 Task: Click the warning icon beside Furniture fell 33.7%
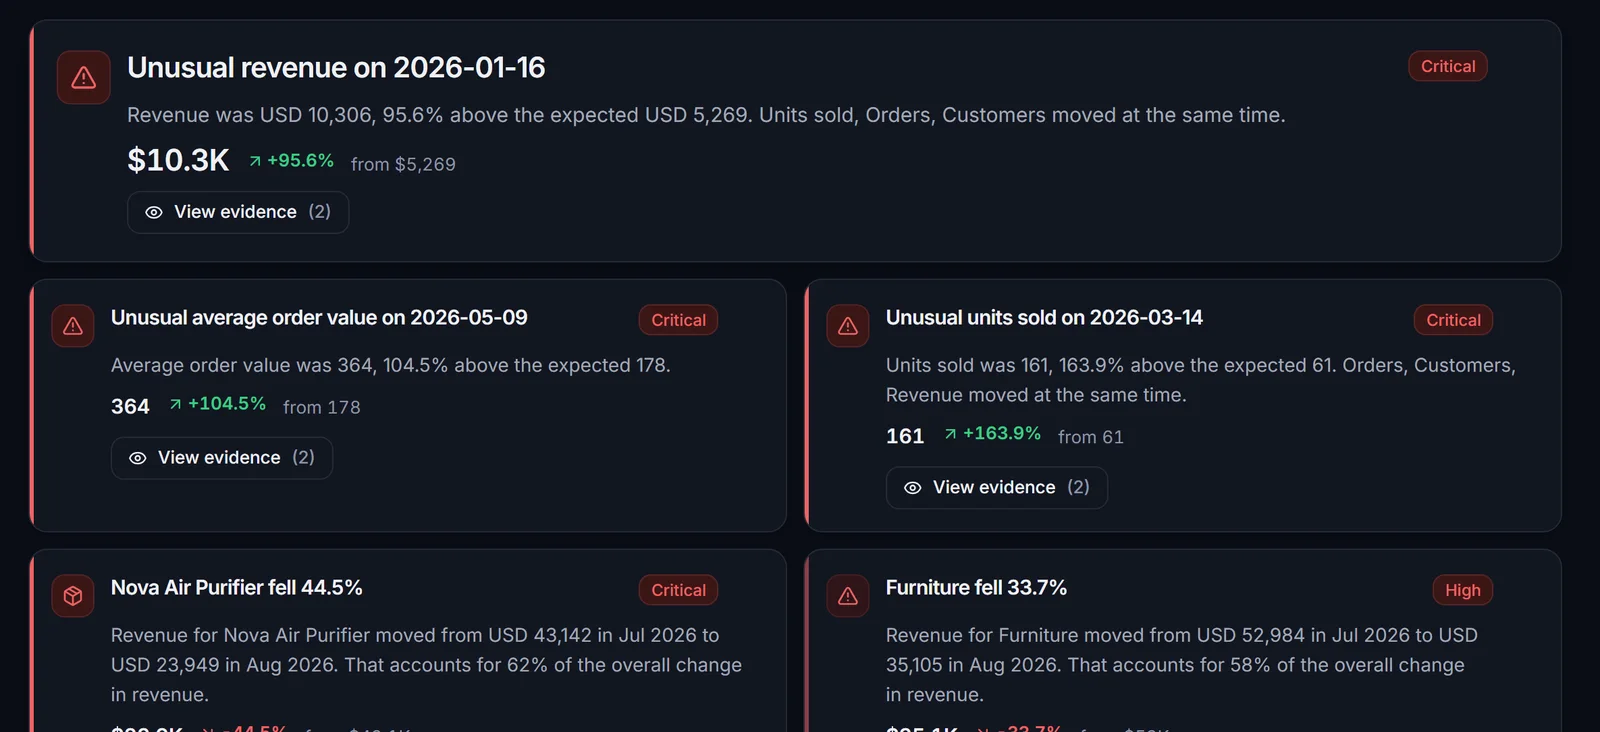[x=848, y=596]
